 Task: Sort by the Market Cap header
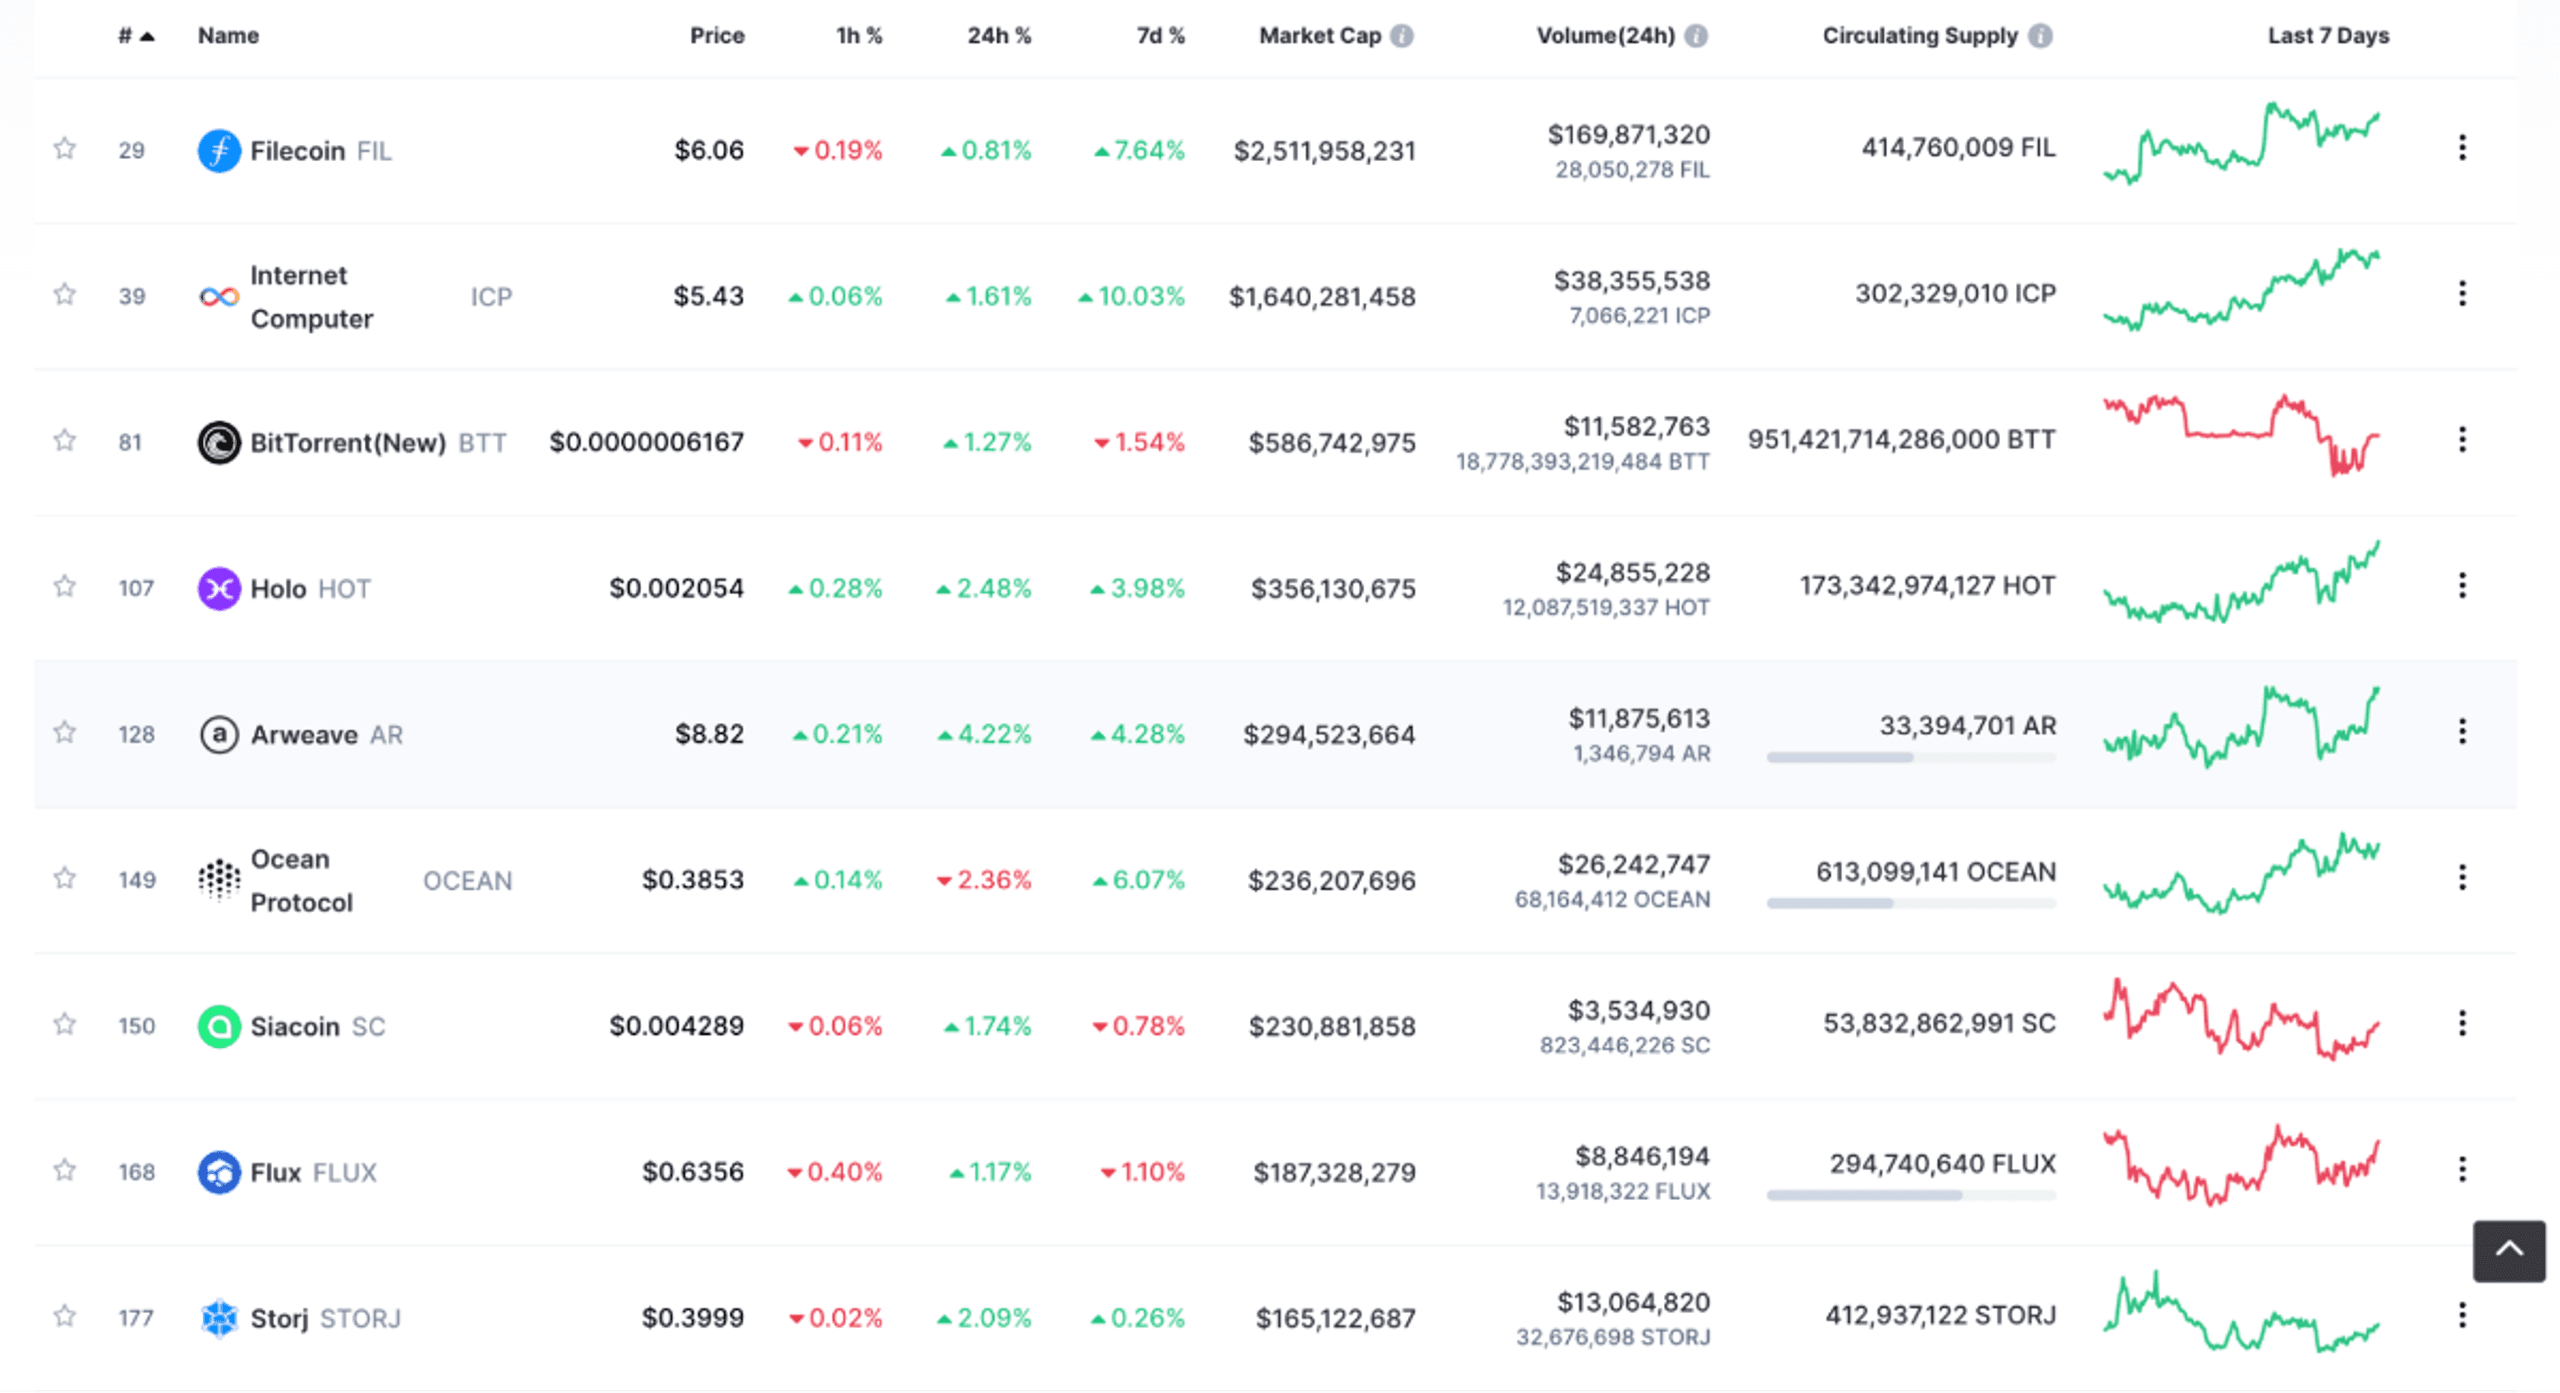click(1320, 36)
